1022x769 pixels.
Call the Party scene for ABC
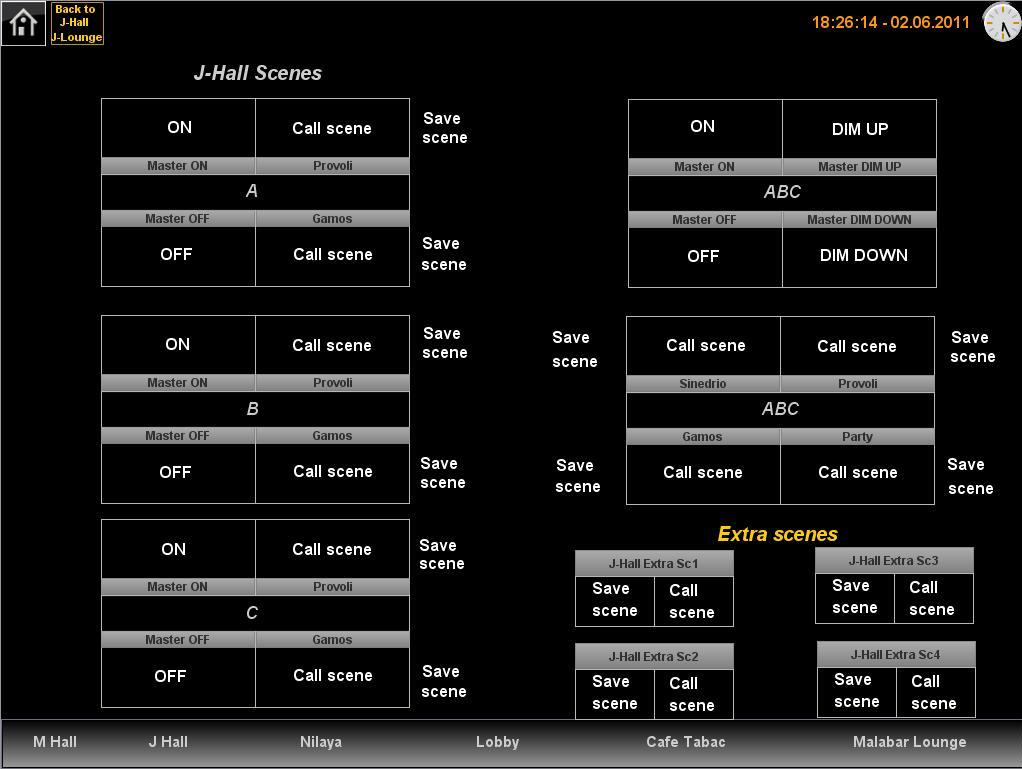click(x=857, y=472)
